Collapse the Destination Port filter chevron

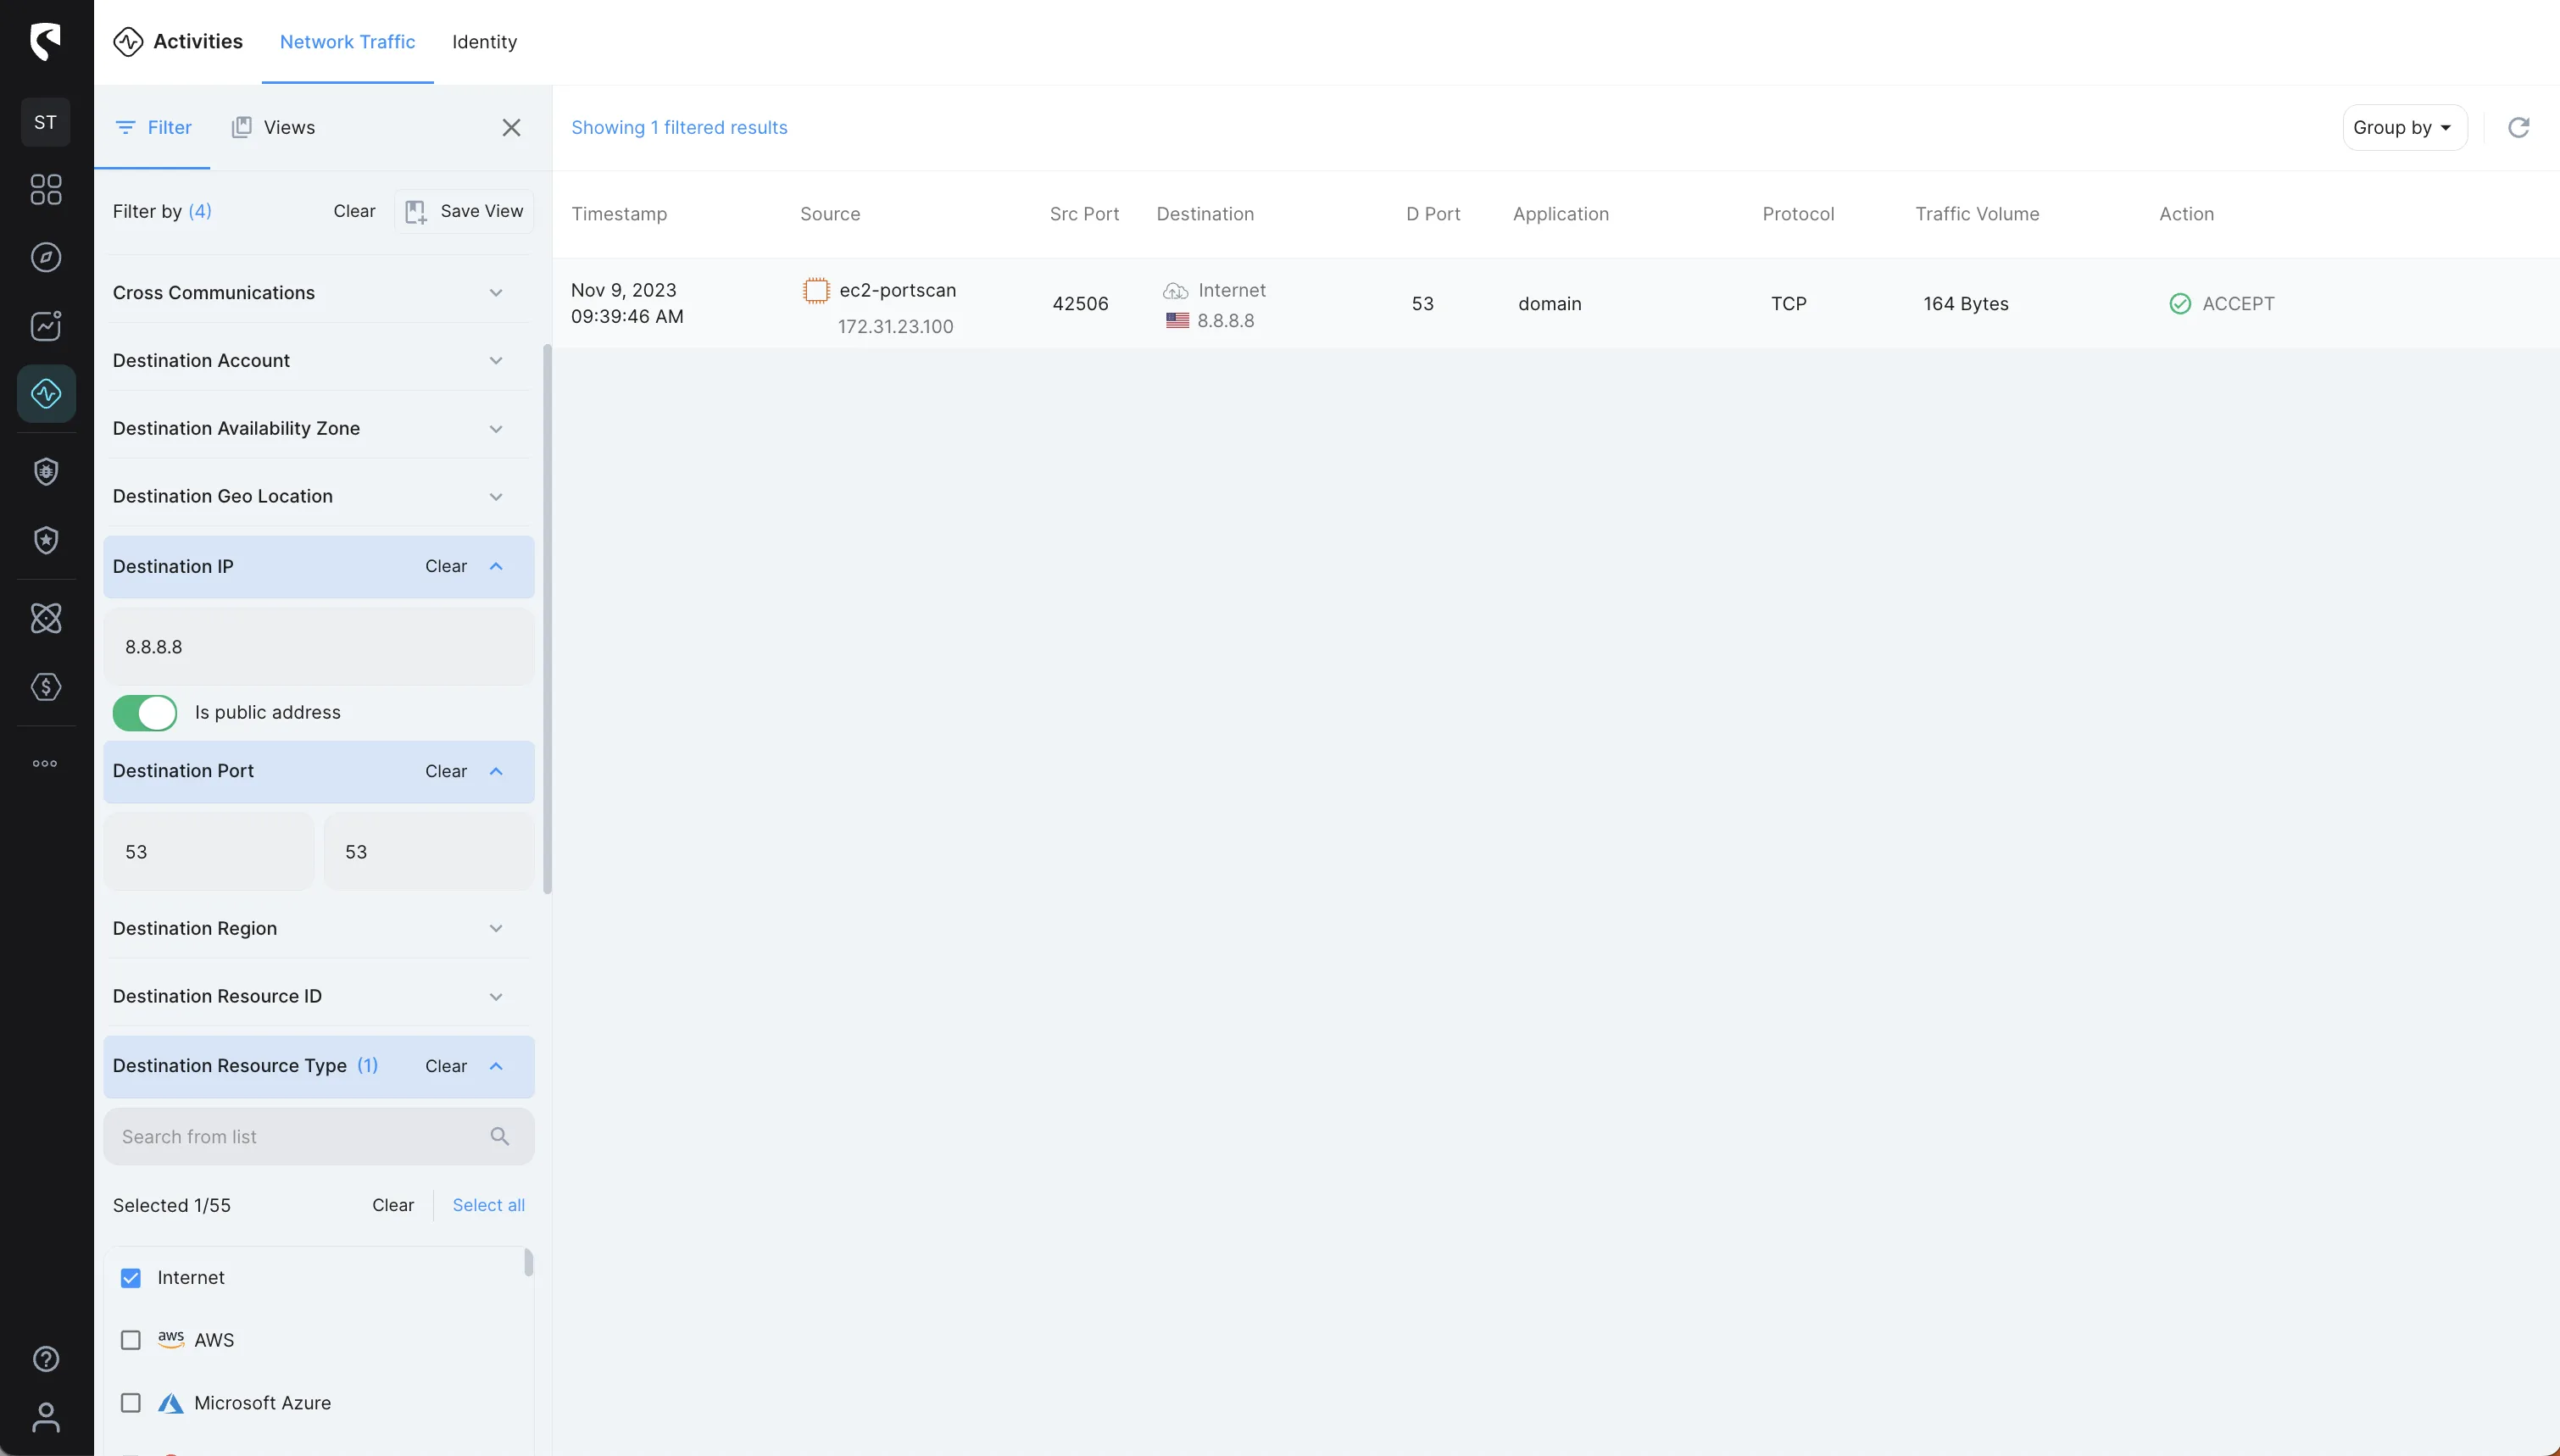(496, 771)
